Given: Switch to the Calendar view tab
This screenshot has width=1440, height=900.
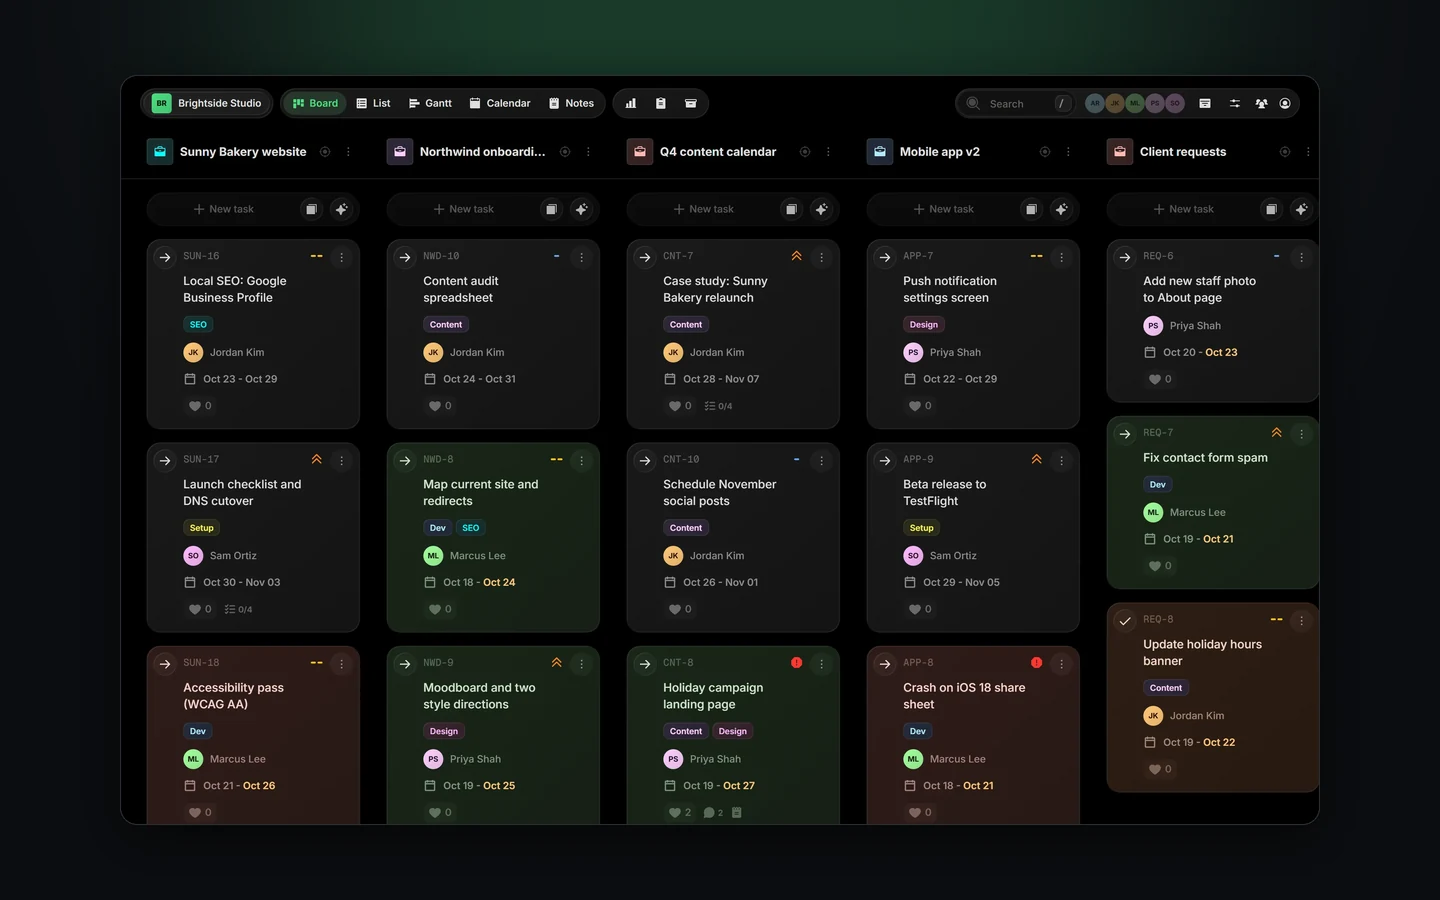Looking at the screenshot, I should pos(500,103).
